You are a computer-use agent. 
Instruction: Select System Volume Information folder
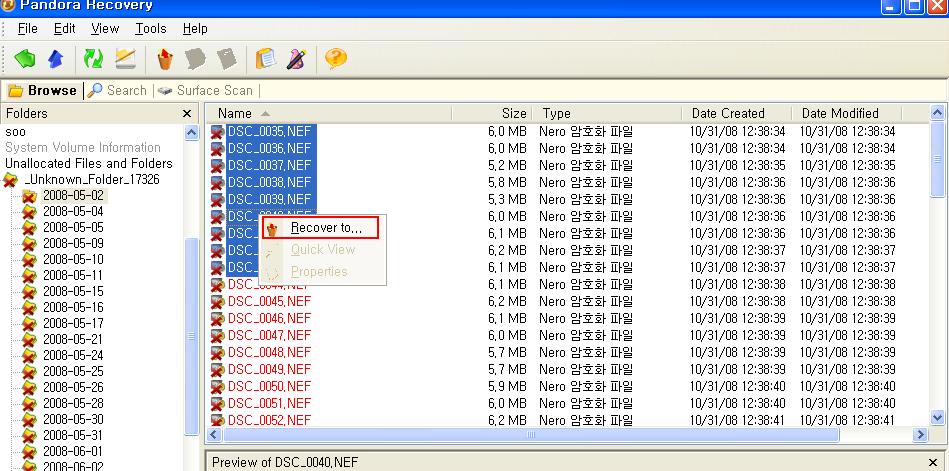click(83, 148)
